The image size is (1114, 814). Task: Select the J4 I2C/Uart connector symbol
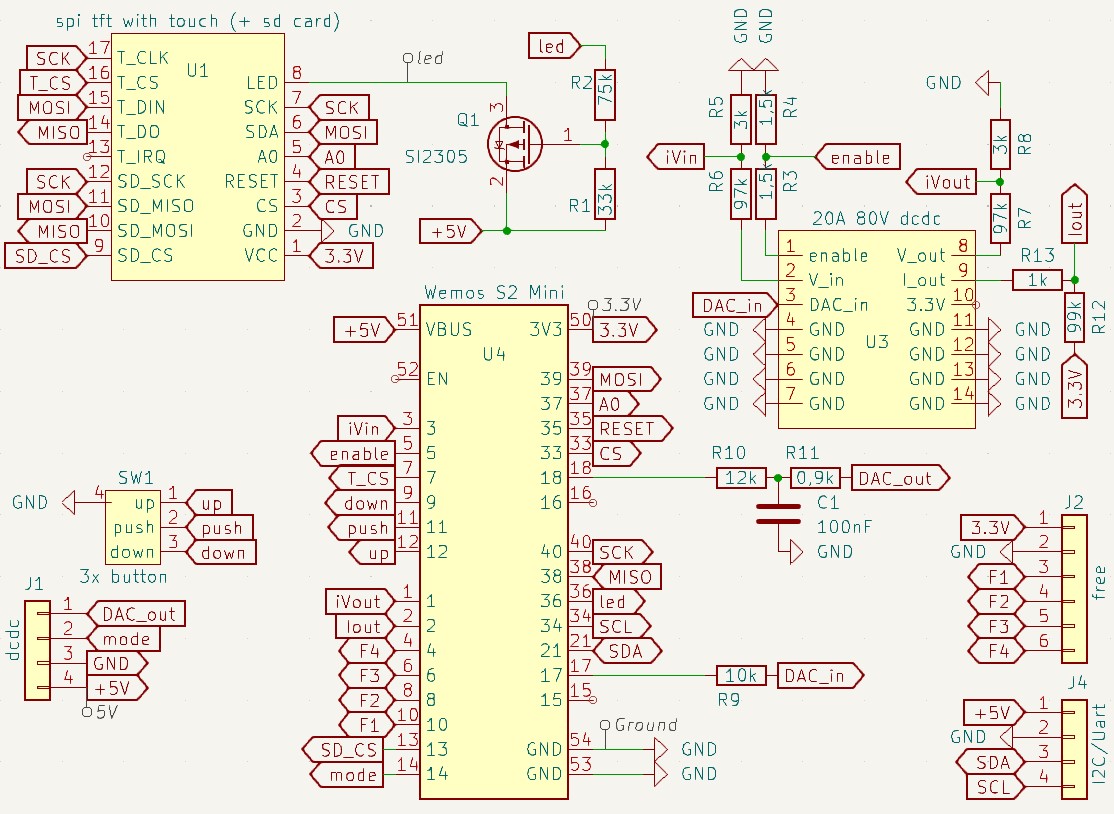[x=1074, y=749]
